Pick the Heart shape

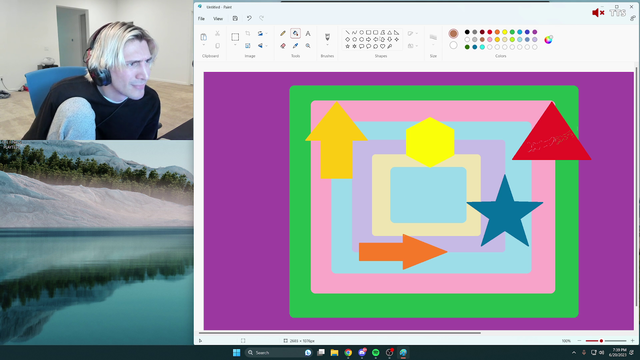click(382, 47)
